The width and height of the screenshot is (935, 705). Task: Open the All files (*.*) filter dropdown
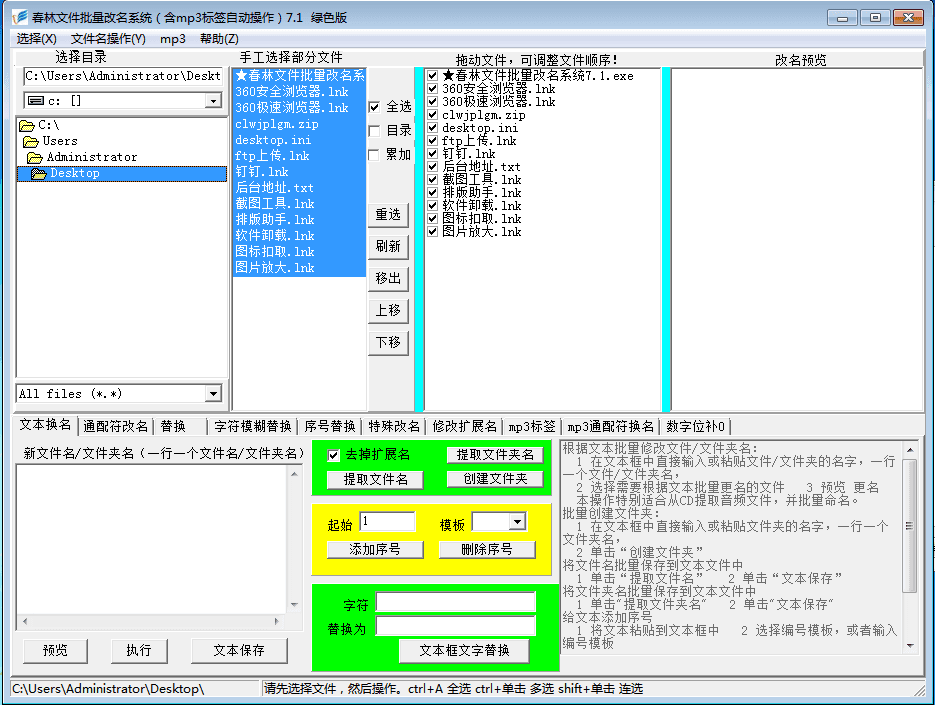213,394
